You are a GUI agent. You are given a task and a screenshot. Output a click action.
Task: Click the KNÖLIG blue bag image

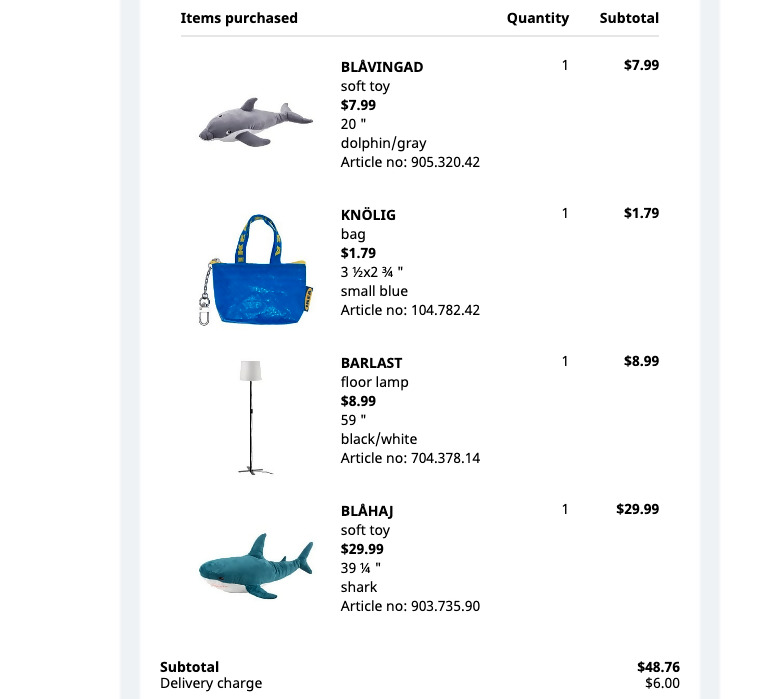click(x=256, y=270)
